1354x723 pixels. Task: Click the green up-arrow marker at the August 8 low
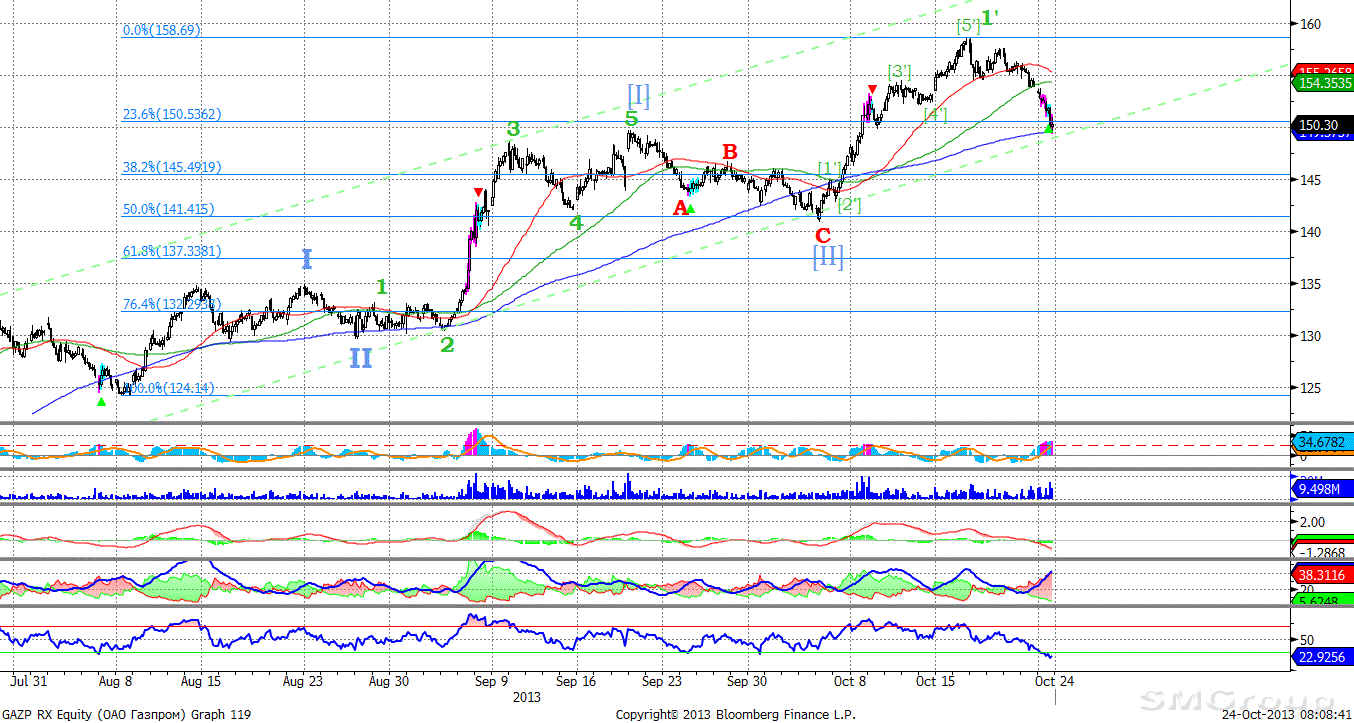[x=100, y=401]
